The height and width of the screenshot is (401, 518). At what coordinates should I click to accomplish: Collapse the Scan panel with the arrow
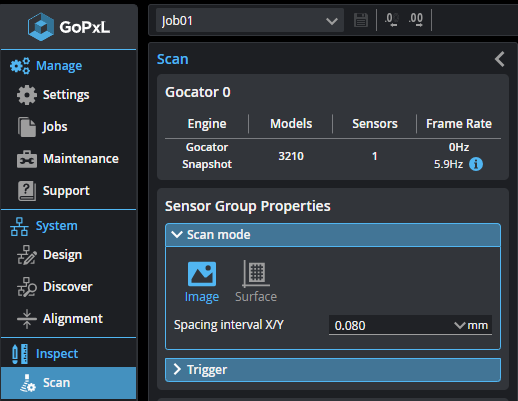coord(499,59)
